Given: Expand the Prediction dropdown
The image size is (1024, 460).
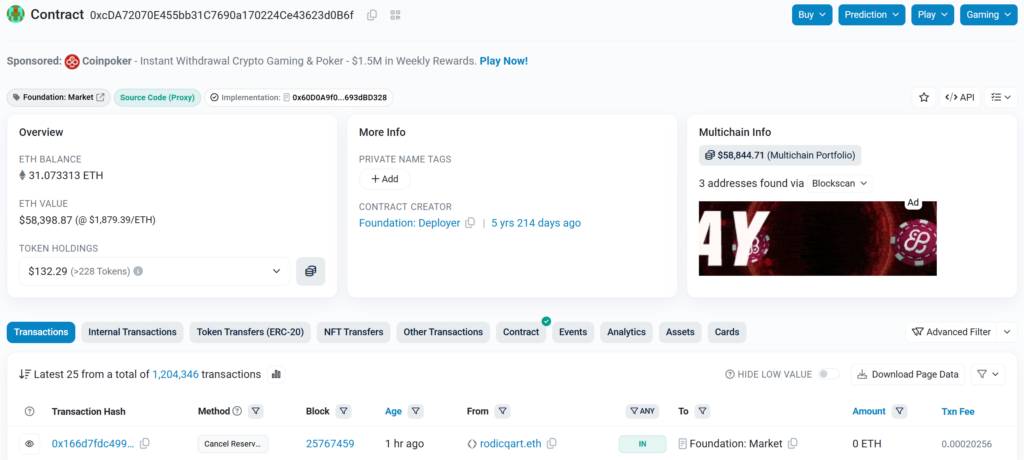Looking at the screenshot, I should click(x=872, y=14).
